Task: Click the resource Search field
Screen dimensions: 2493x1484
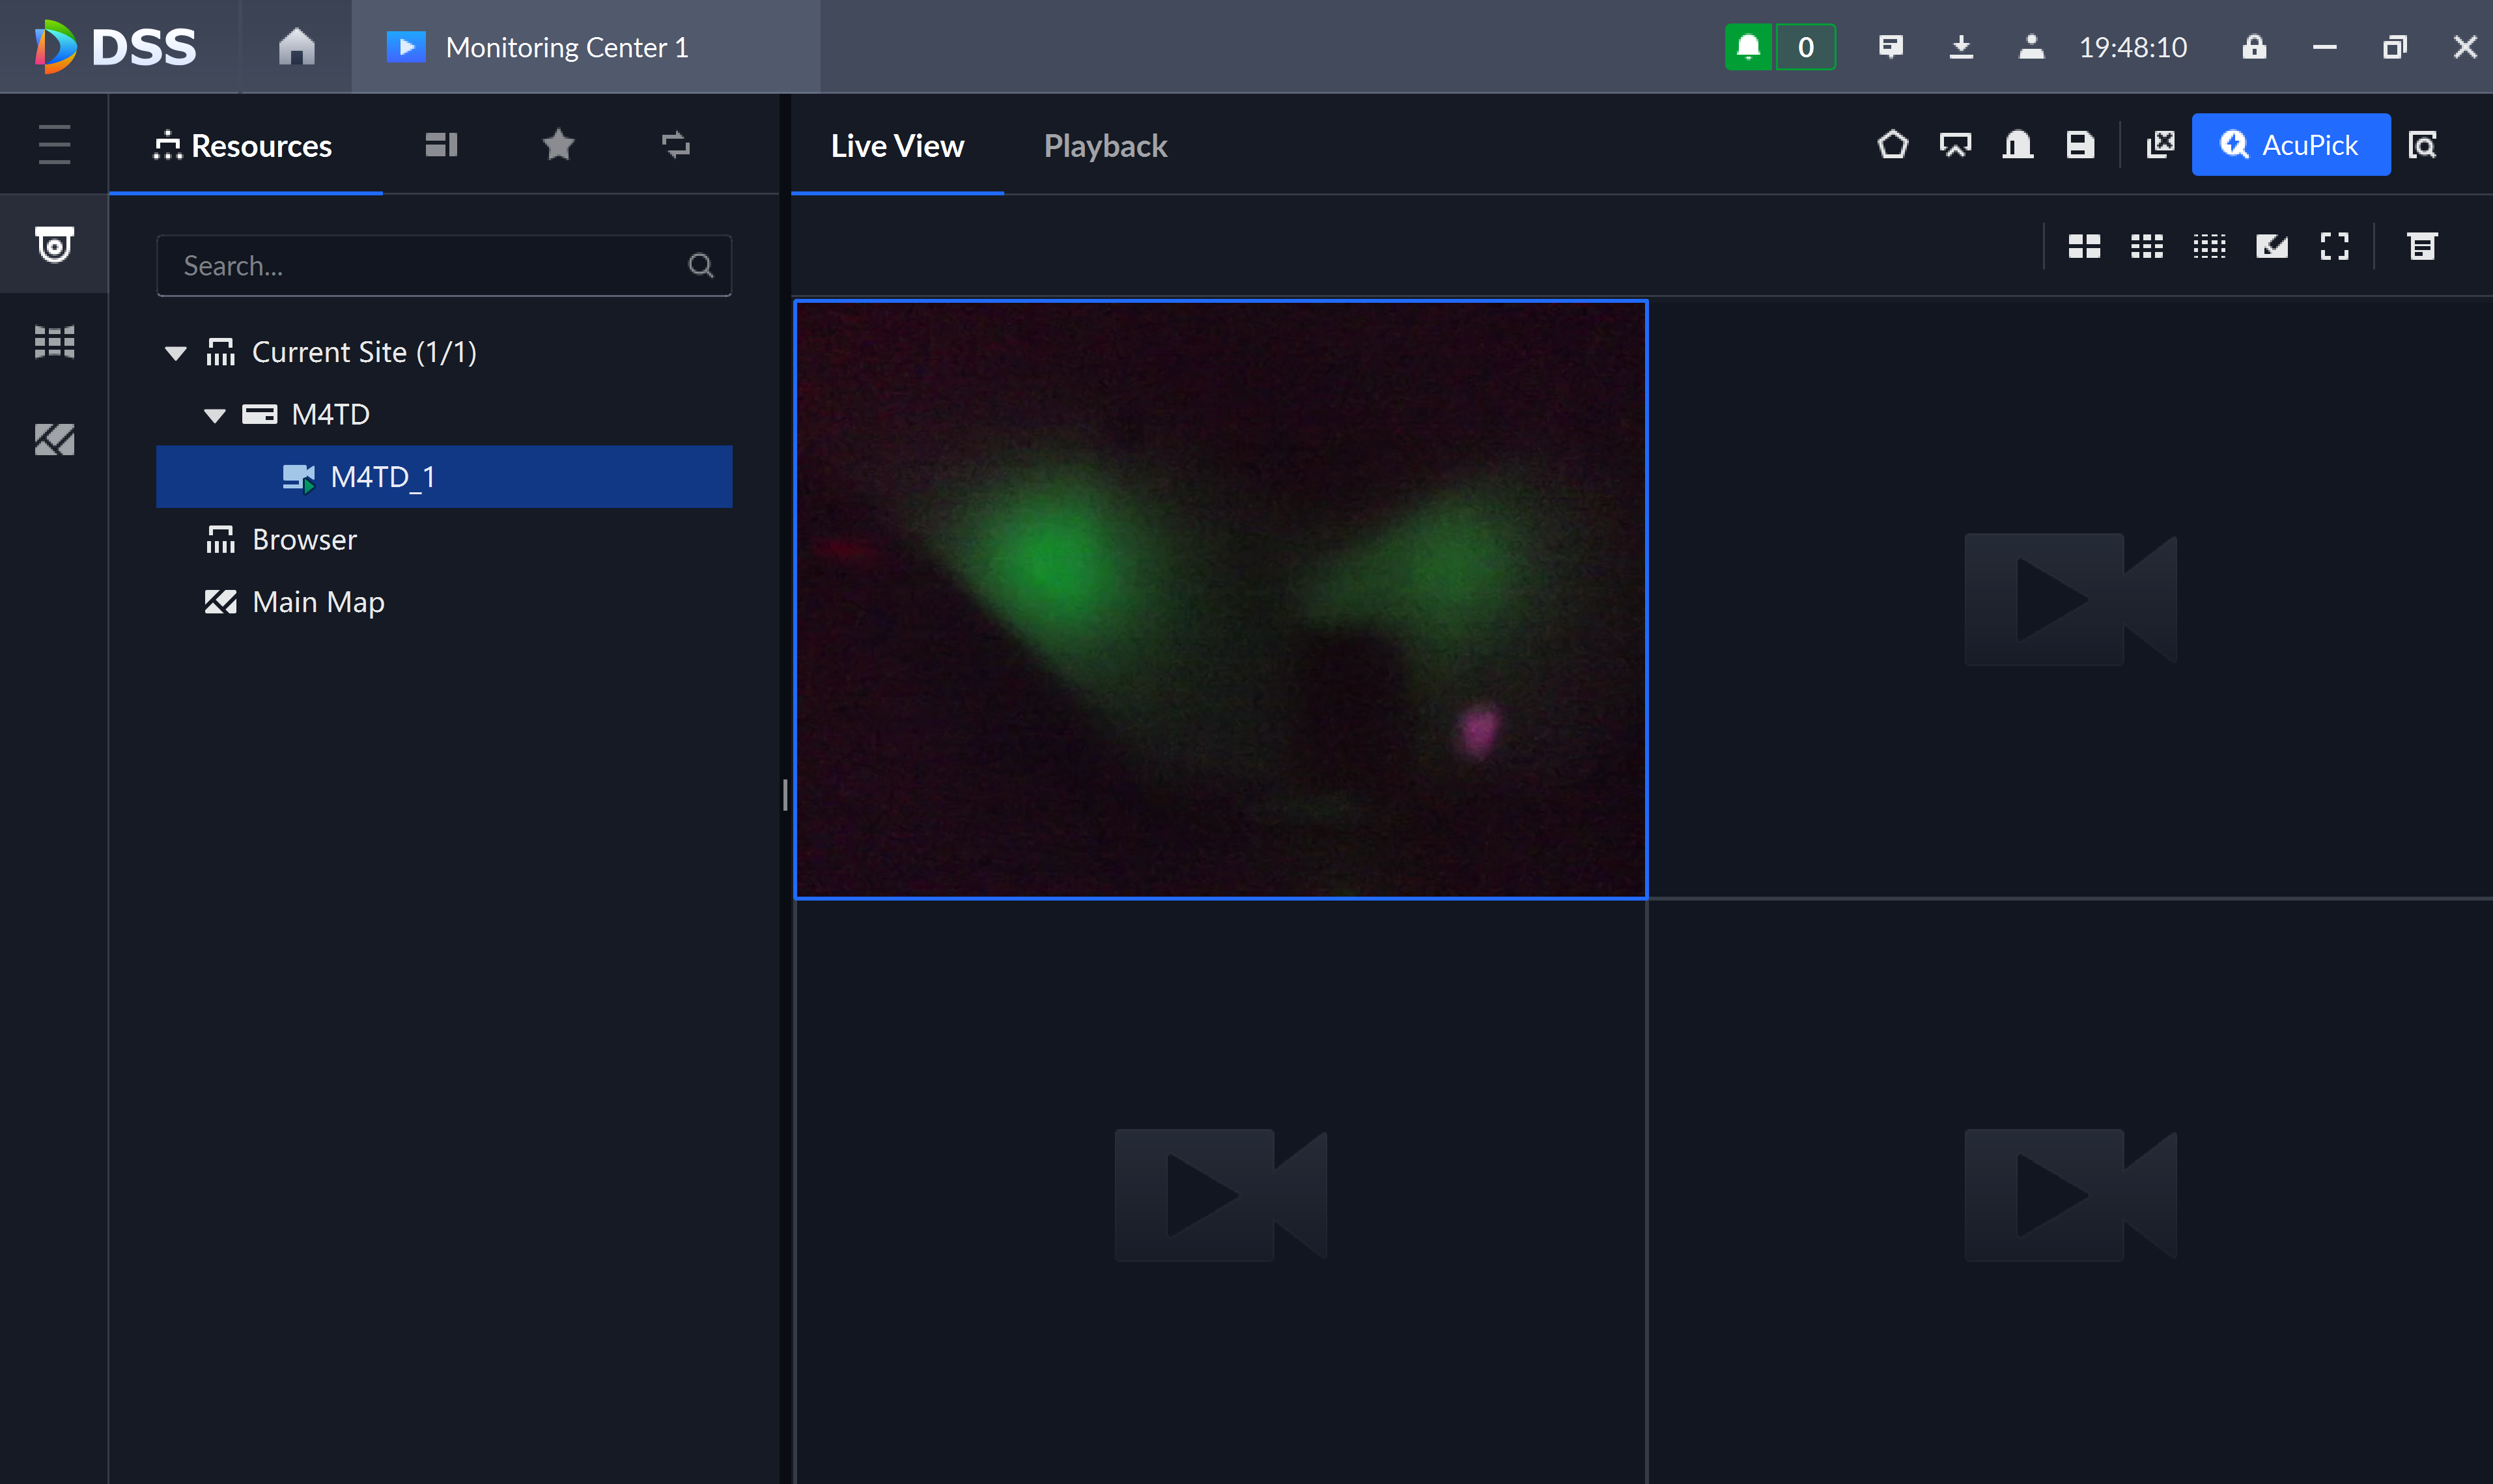Action: click(444, 266)
